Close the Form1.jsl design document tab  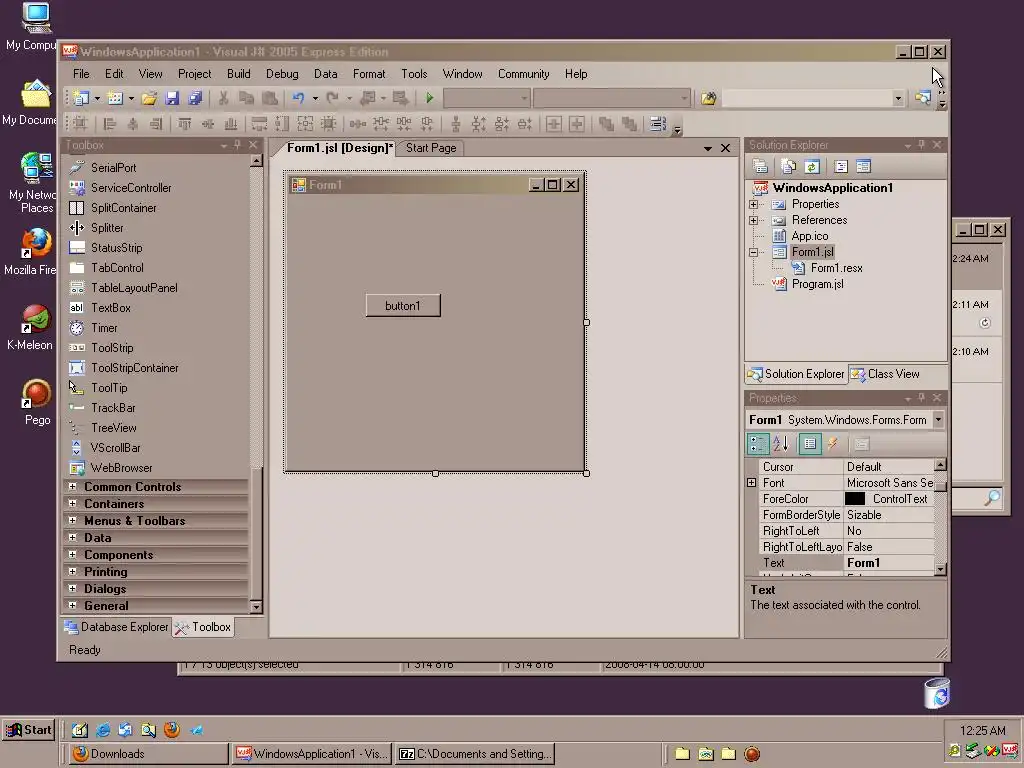[725, 148]
